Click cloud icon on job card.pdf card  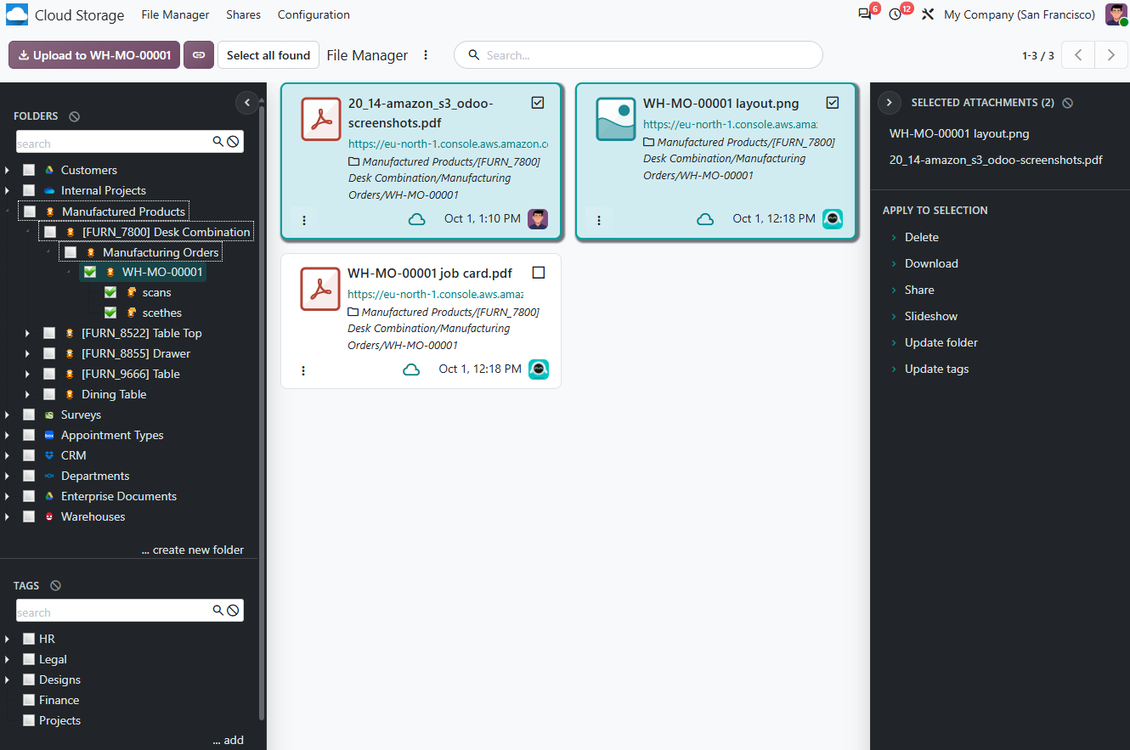411,370
